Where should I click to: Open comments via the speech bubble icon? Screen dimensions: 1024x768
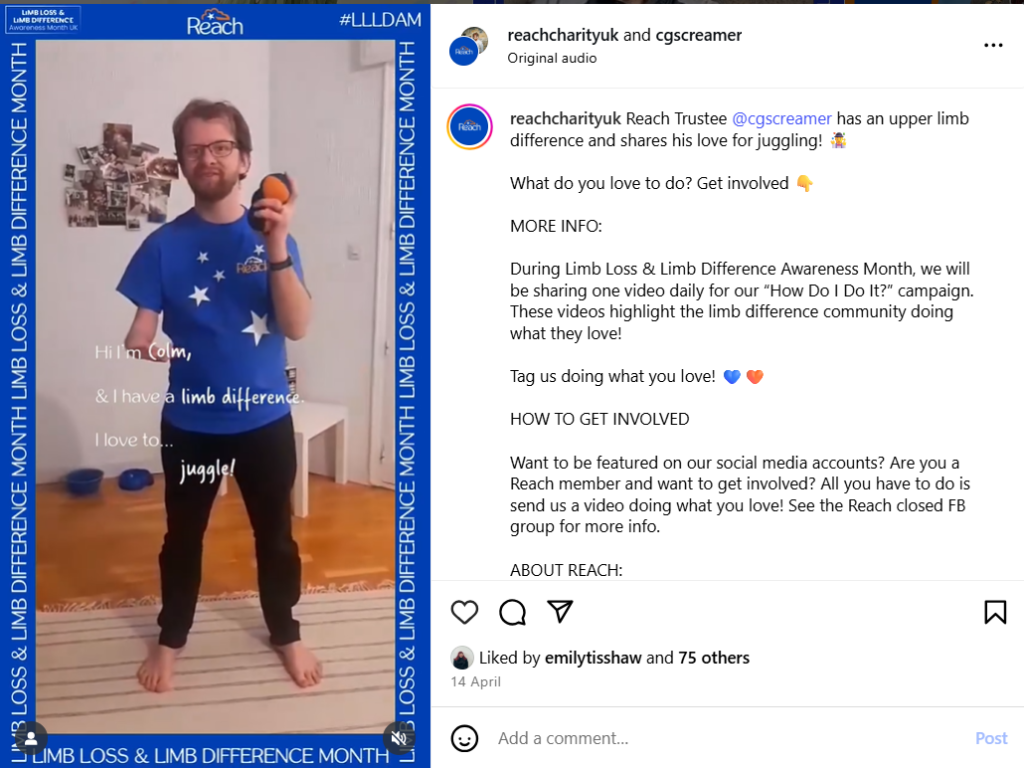(512, 612)
